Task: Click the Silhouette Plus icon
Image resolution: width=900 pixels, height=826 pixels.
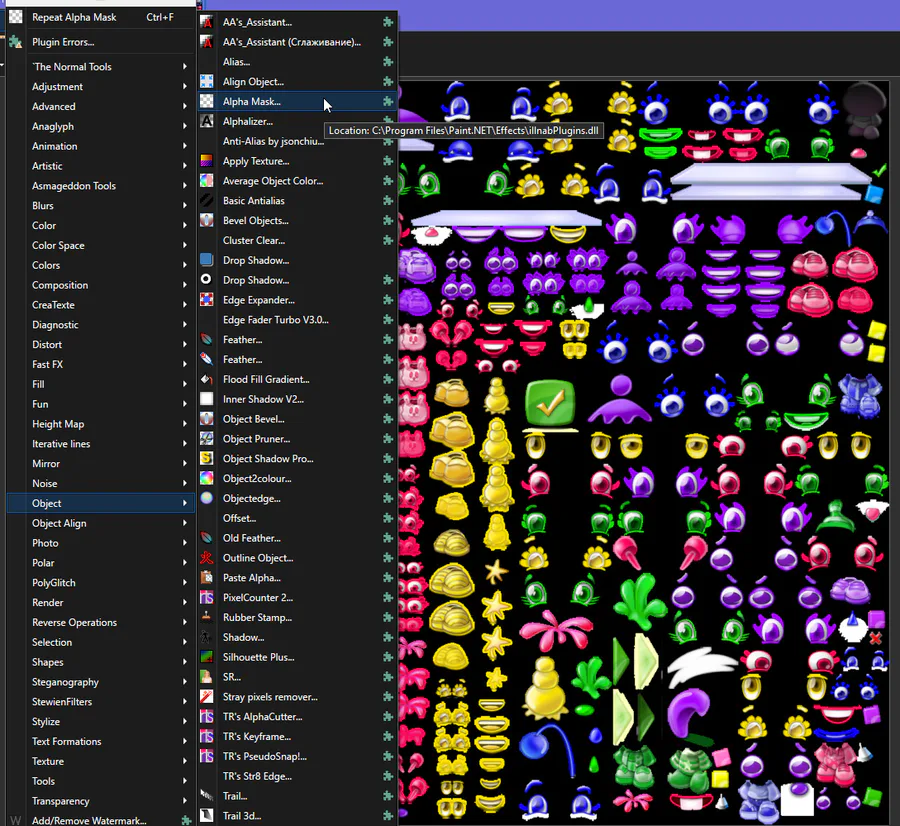Action: tap(207, 657)
